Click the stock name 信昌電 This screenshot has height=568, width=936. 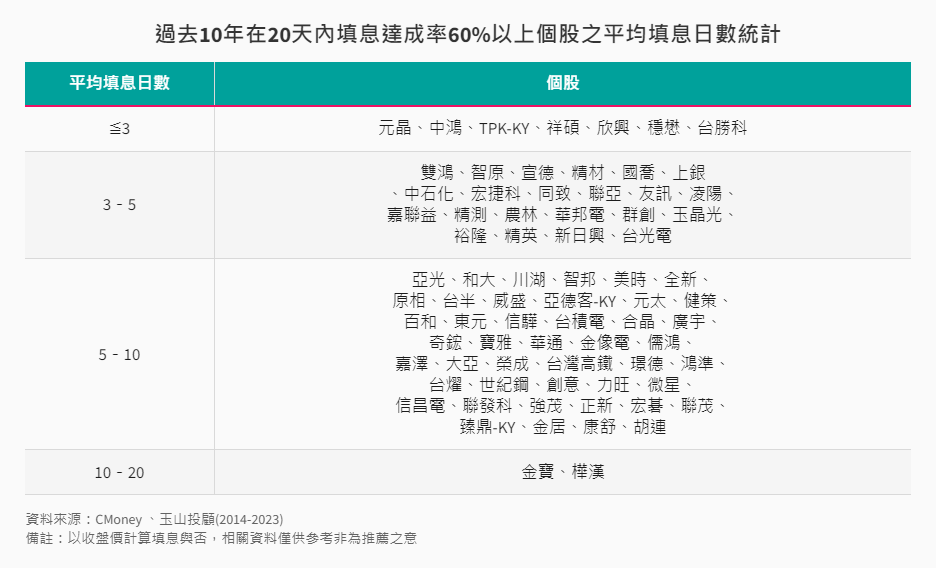point(420,406)
